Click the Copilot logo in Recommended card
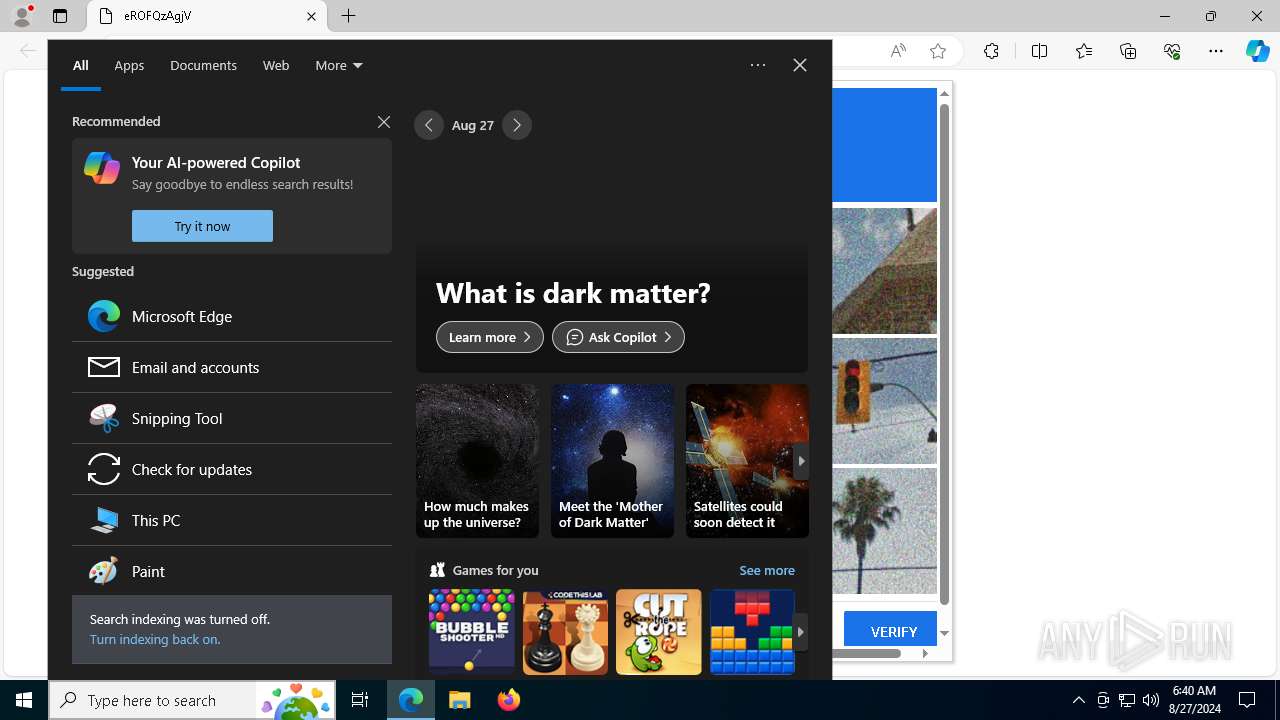This screenshot has height=720, width=1280. click(102, 168)
